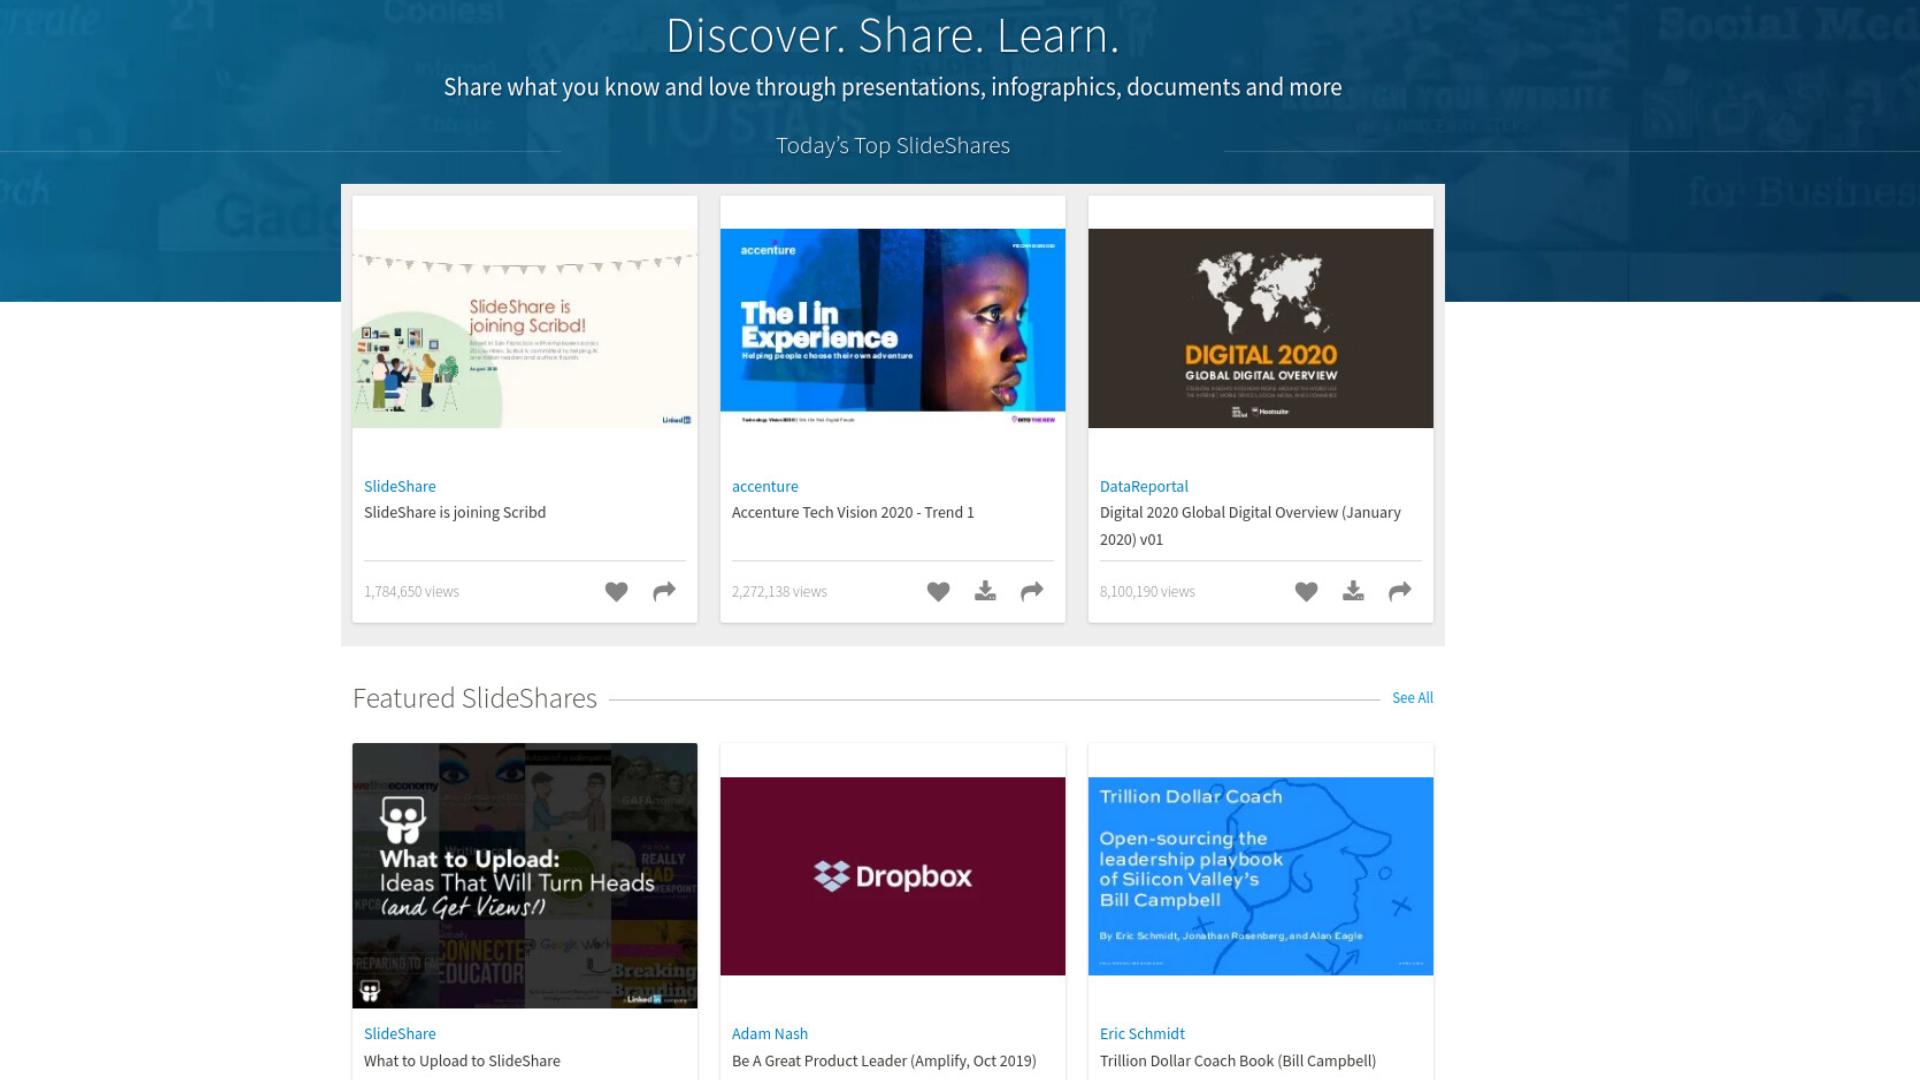Open the Digital 2020 world map thumbnail
Image resolution: width=1920 pixels, height=1080 pixels.
pyautogui.click(x=1261, y=328)
